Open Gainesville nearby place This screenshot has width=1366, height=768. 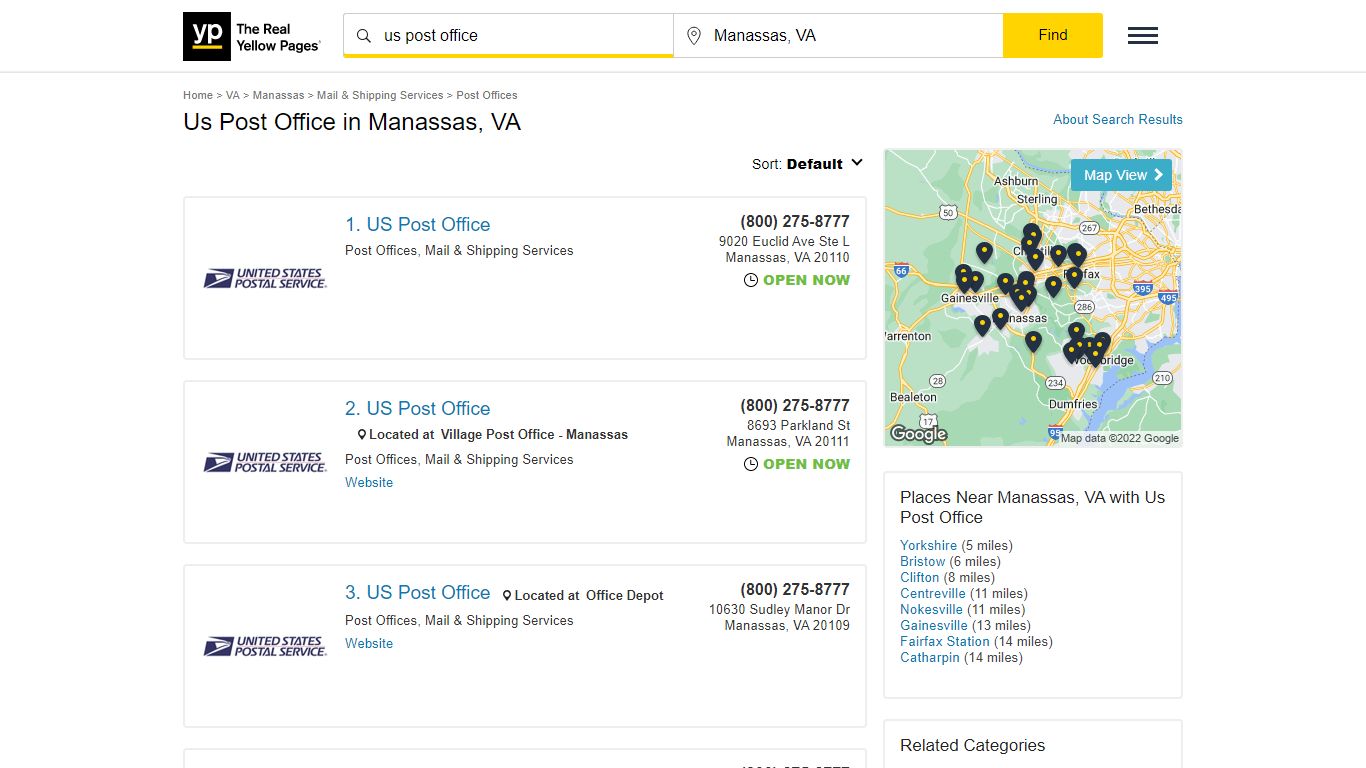pyautogui.click(x=934, y=625)
